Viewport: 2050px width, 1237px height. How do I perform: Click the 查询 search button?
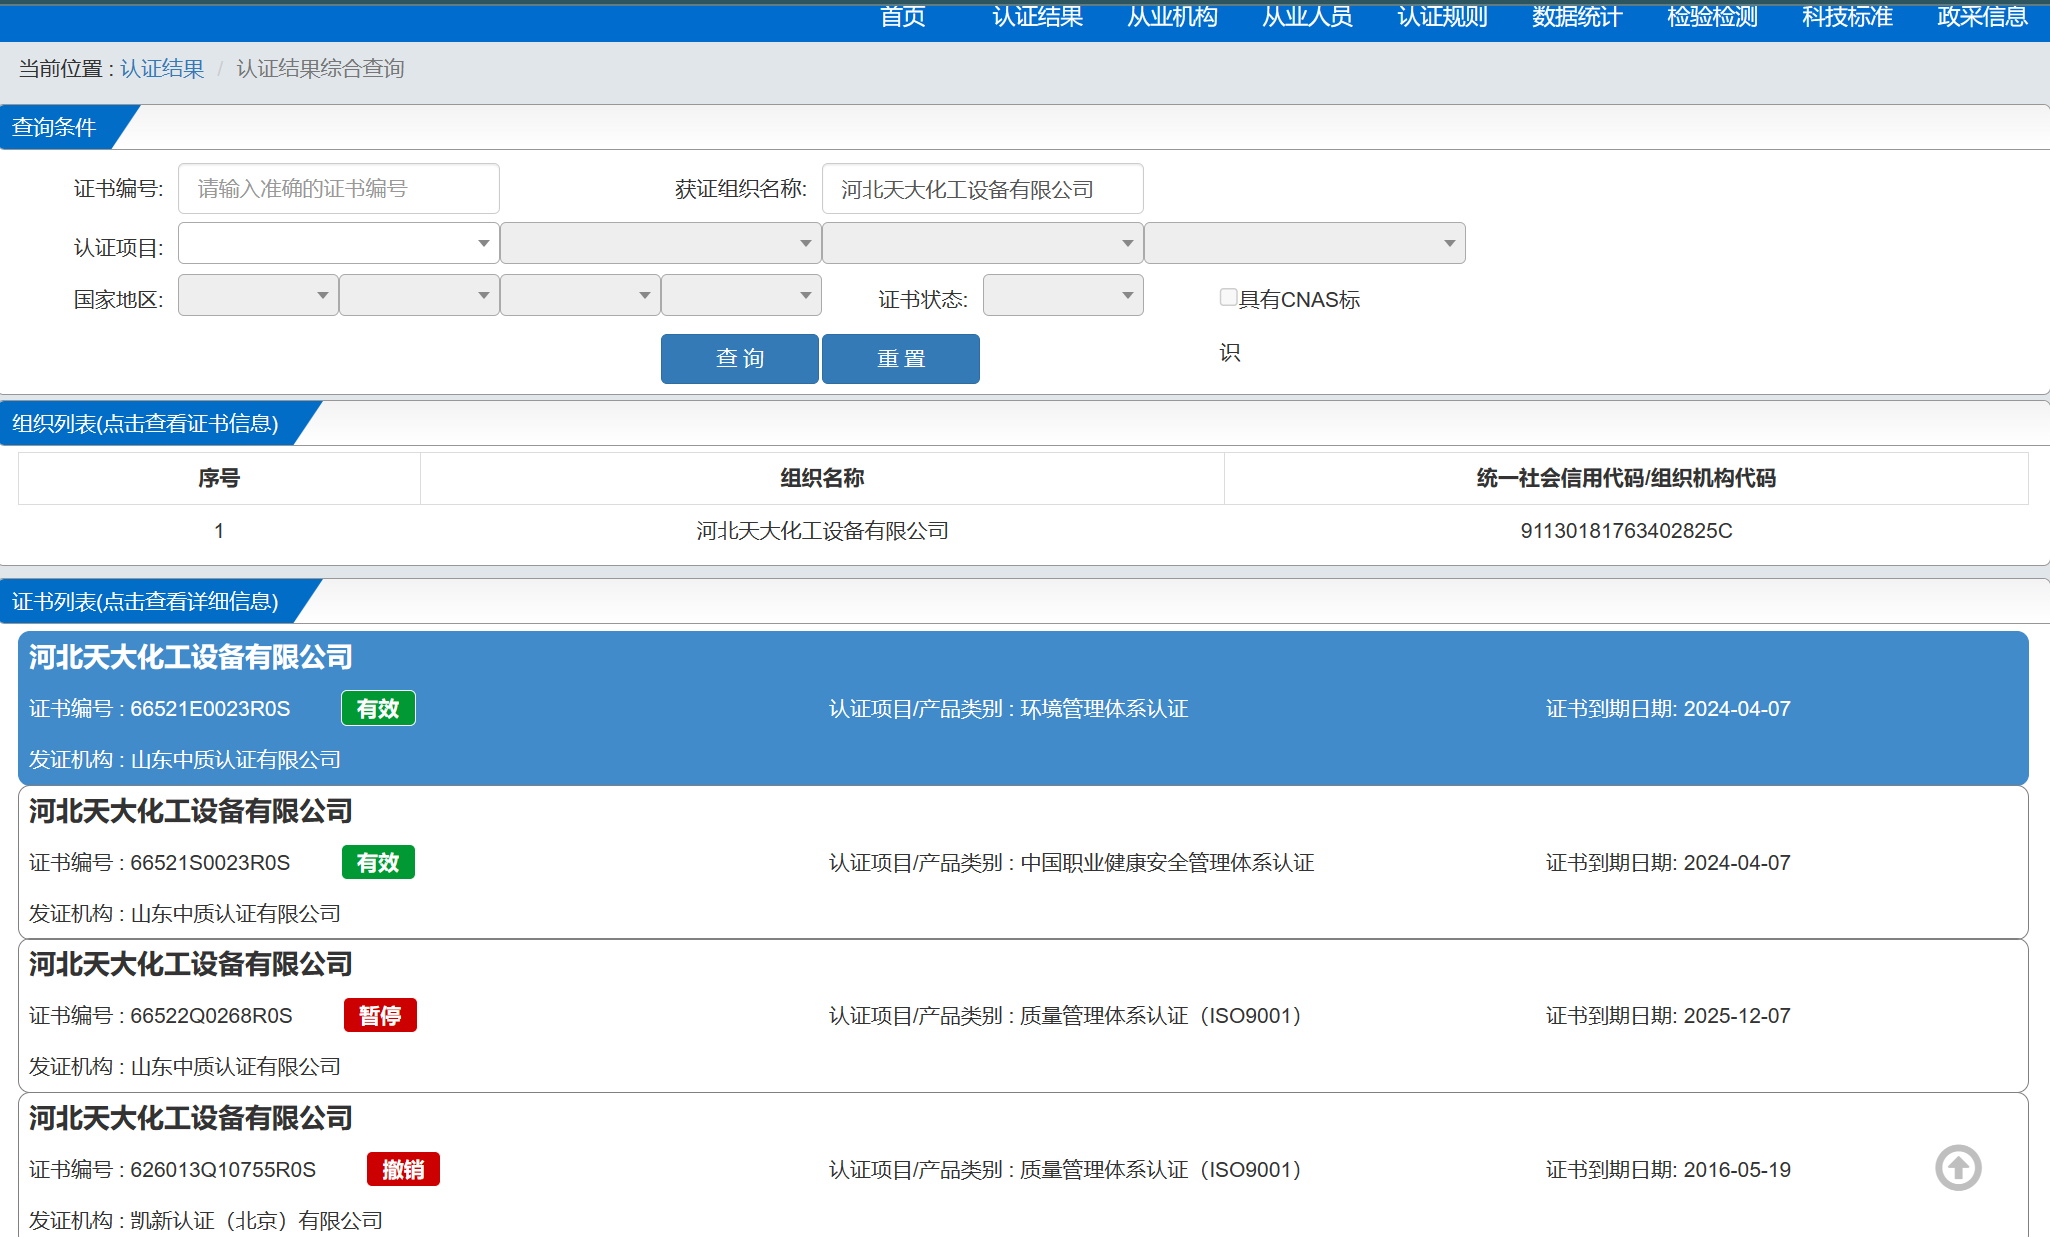[740, 358]
